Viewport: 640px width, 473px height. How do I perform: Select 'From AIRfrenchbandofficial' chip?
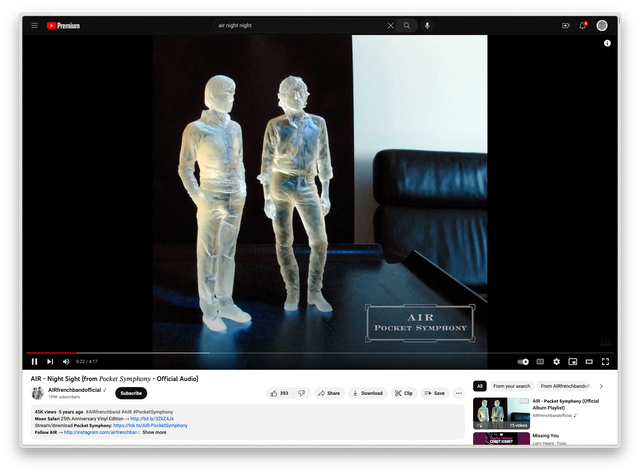click(565, 386)
